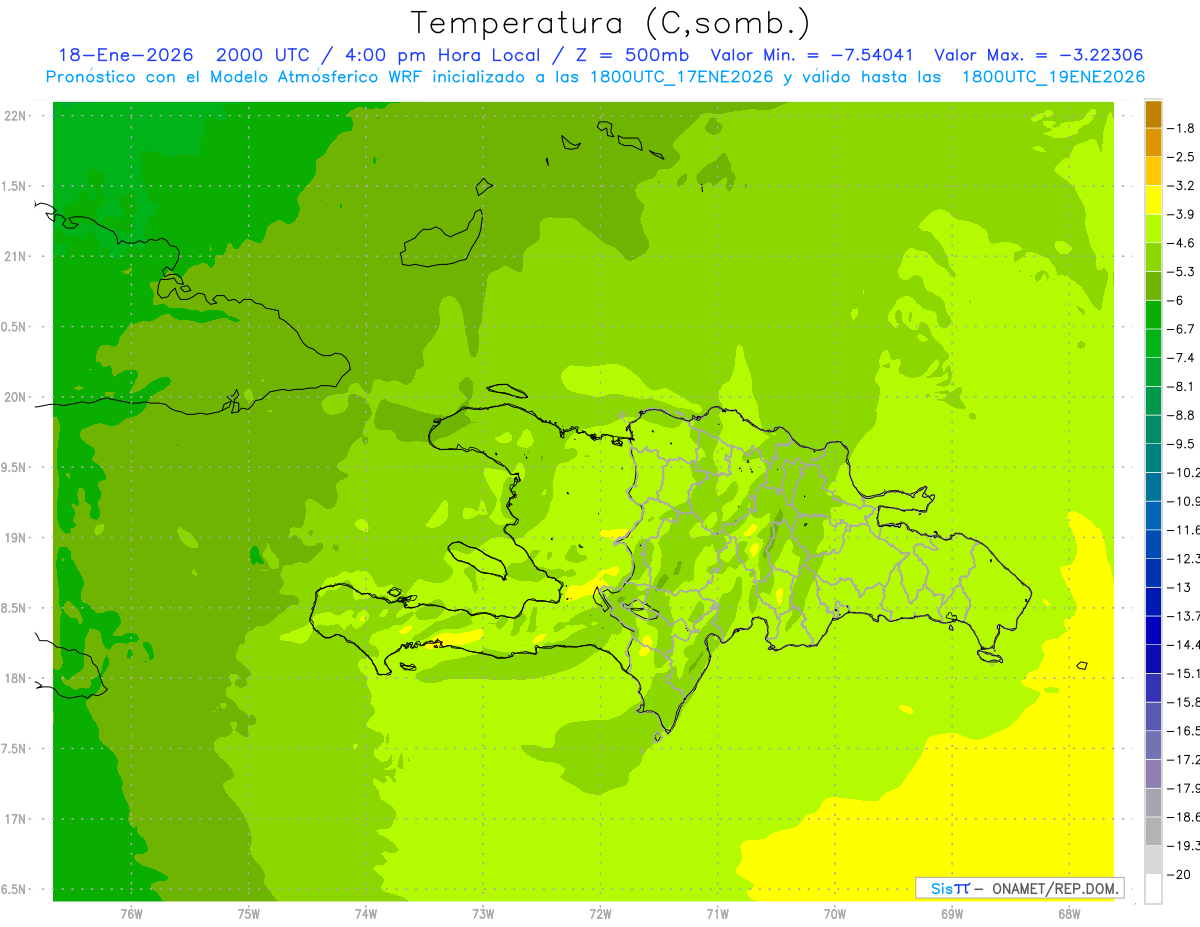
Task: Click the yellow legend swatch between -3.2 and -3.9
Action: coord(1153,200)
